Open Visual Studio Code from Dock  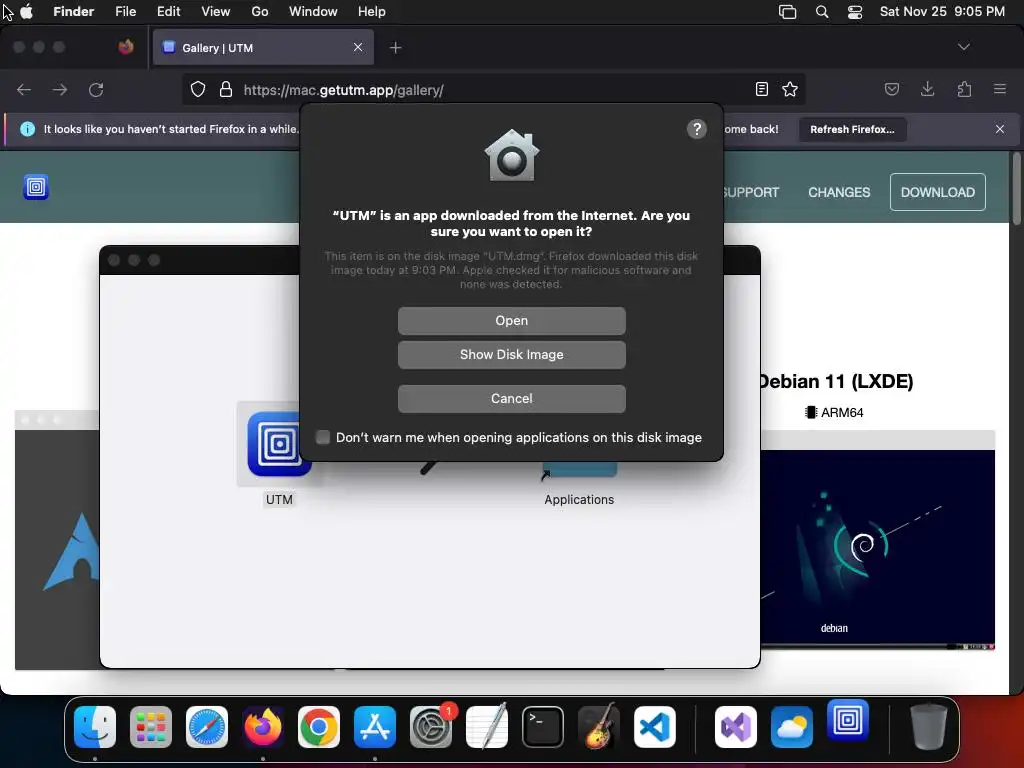click(654, 727)
